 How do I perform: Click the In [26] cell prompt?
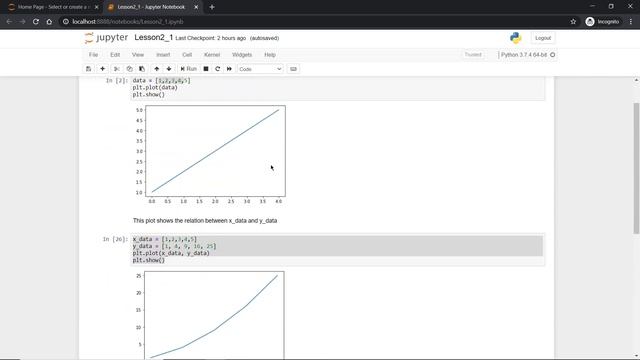click(x=115, y=239)
